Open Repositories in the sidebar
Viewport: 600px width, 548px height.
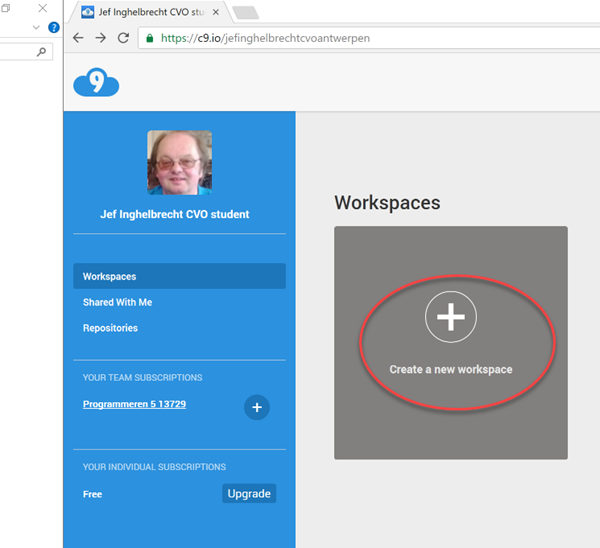point(110,328)
